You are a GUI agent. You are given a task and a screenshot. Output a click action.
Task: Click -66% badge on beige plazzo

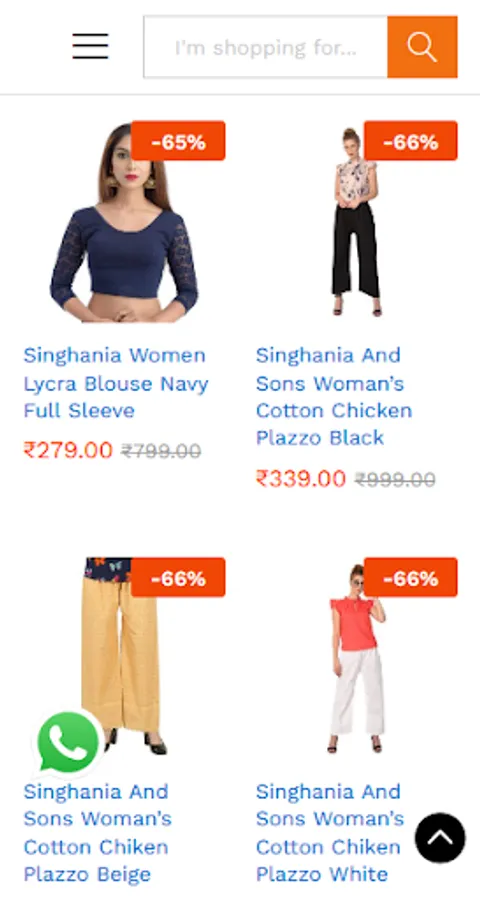178,577
